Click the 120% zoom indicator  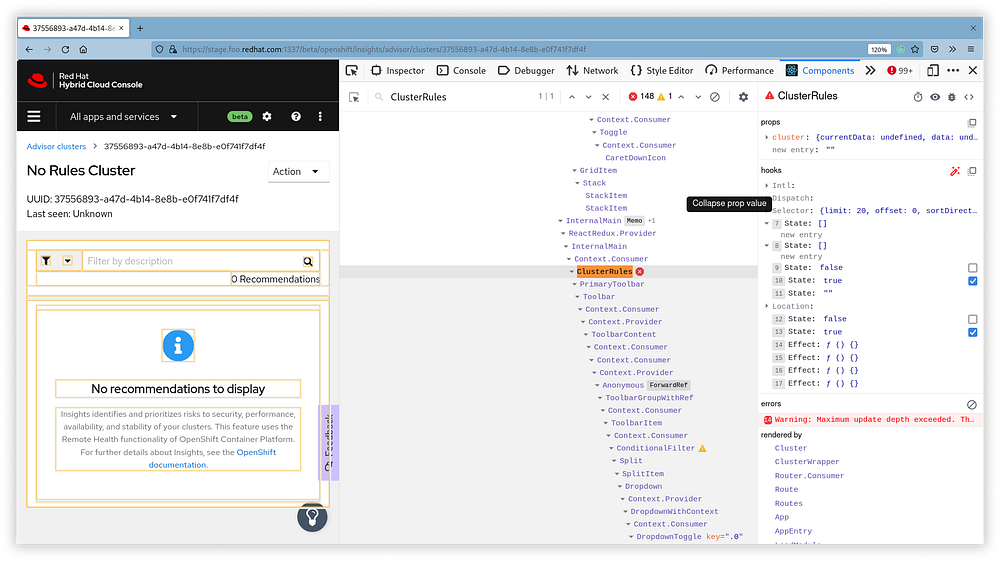pyautogui.click(x=879, y=49)
